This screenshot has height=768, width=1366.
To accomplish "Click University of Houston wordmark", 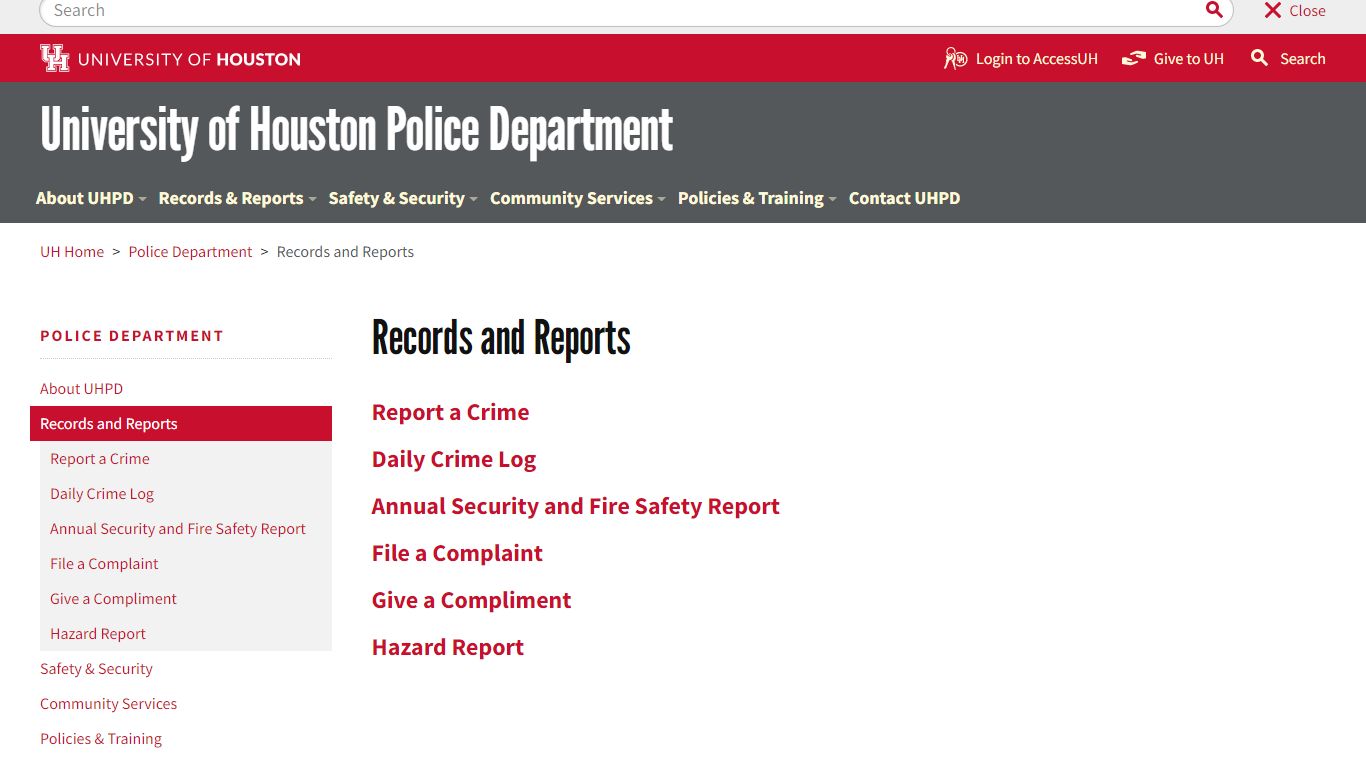I will [189, 59].
